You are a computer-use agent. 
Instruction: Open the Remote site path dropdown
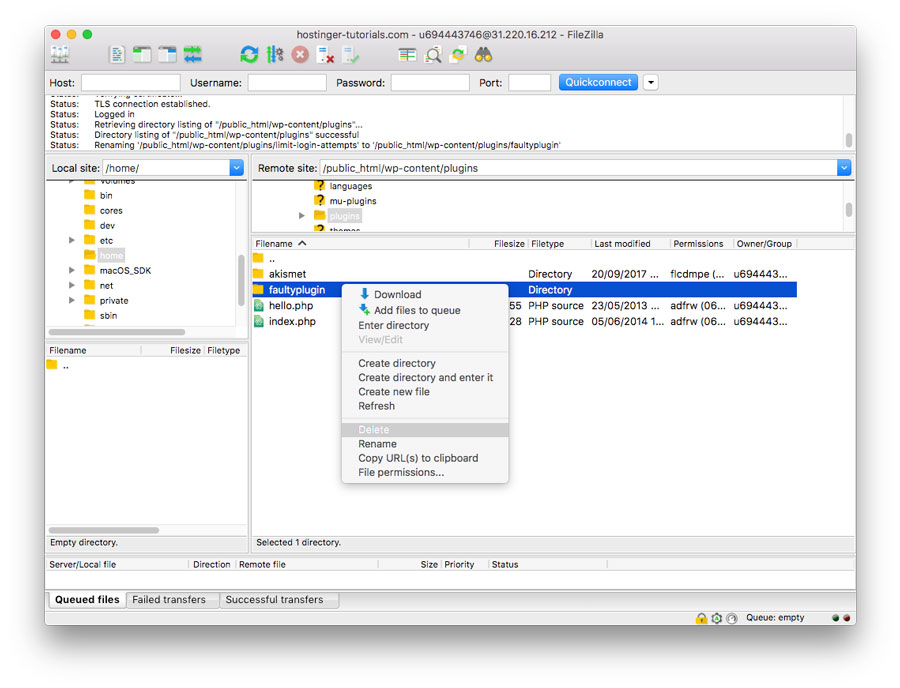(844, 168)
